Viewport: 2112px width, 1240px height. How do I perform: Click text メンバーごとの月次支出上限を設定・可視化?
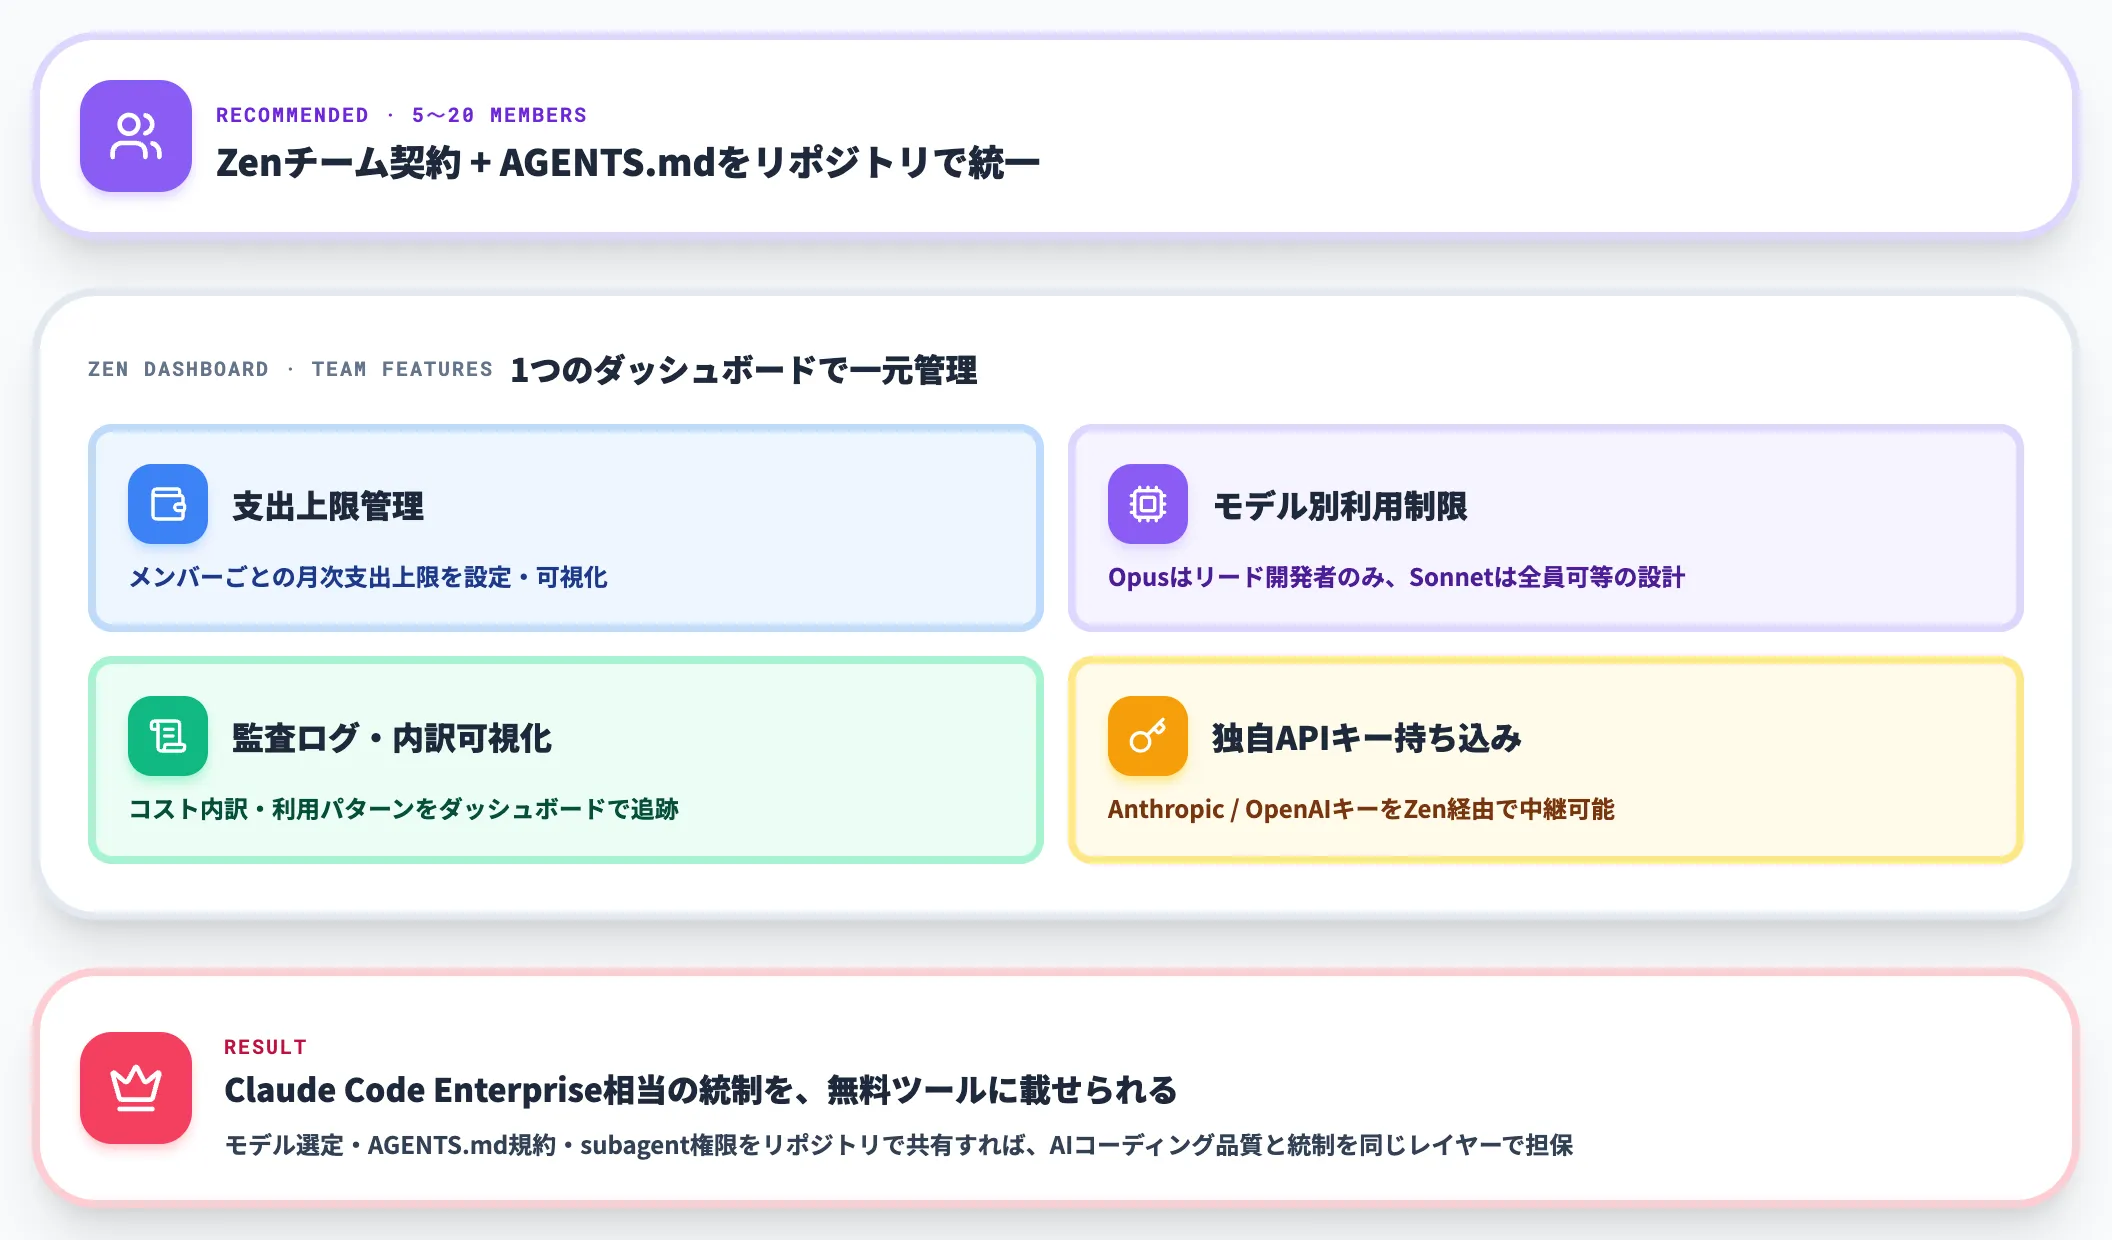[368, 577]
